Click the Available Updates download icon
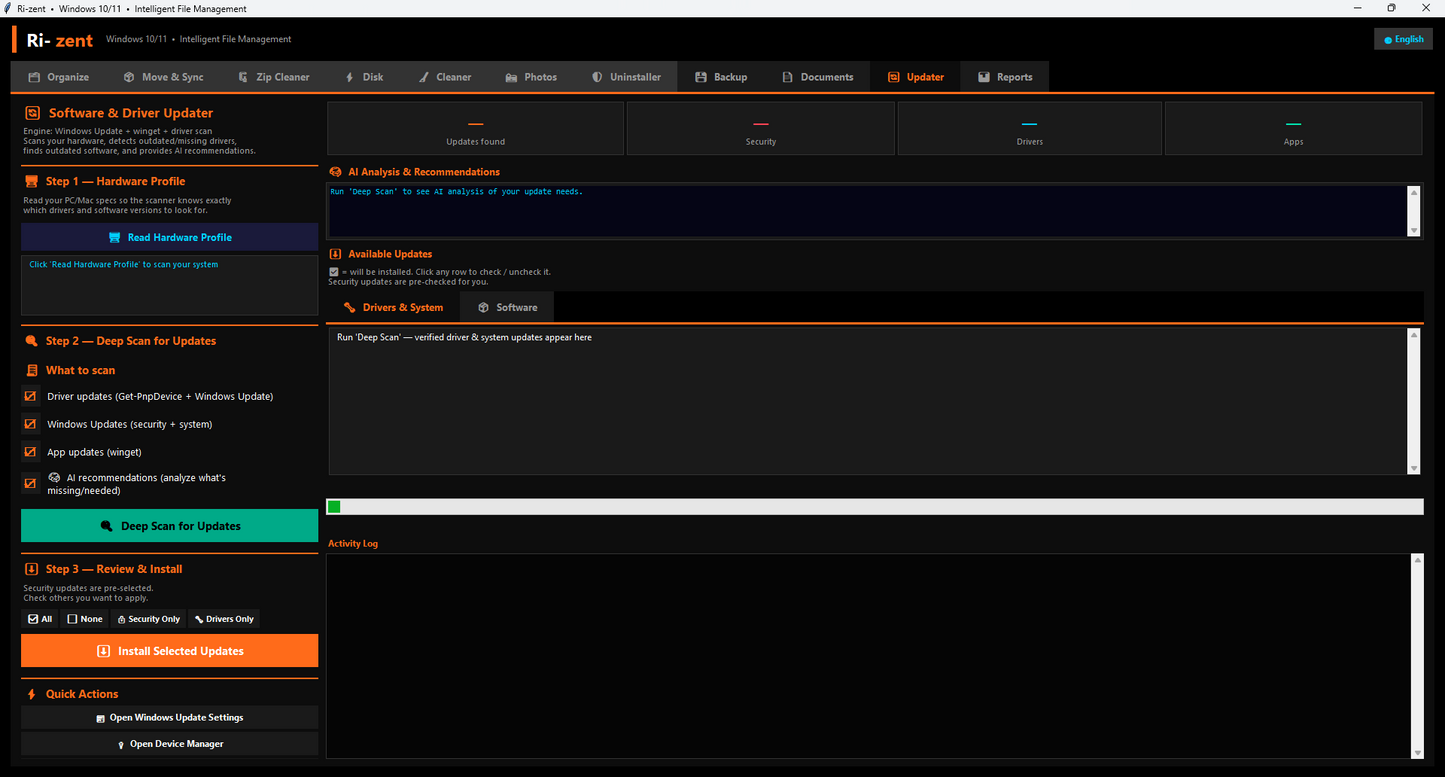The height and width of the screenshot is (777, 1445). [335, 254]
